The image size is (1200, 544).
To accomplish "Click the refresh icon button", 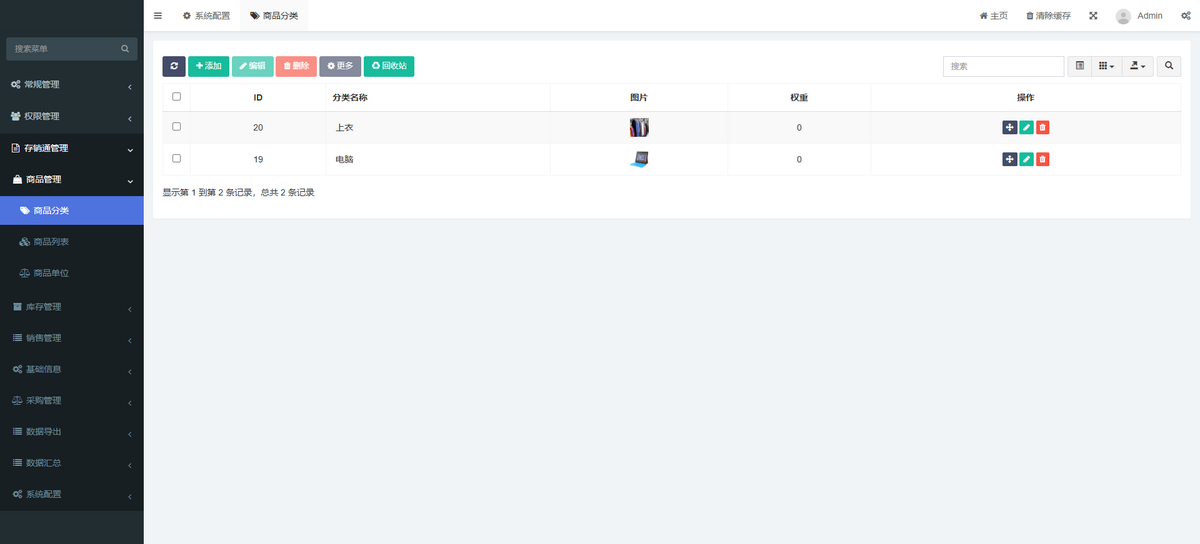I will pos(174,66).
